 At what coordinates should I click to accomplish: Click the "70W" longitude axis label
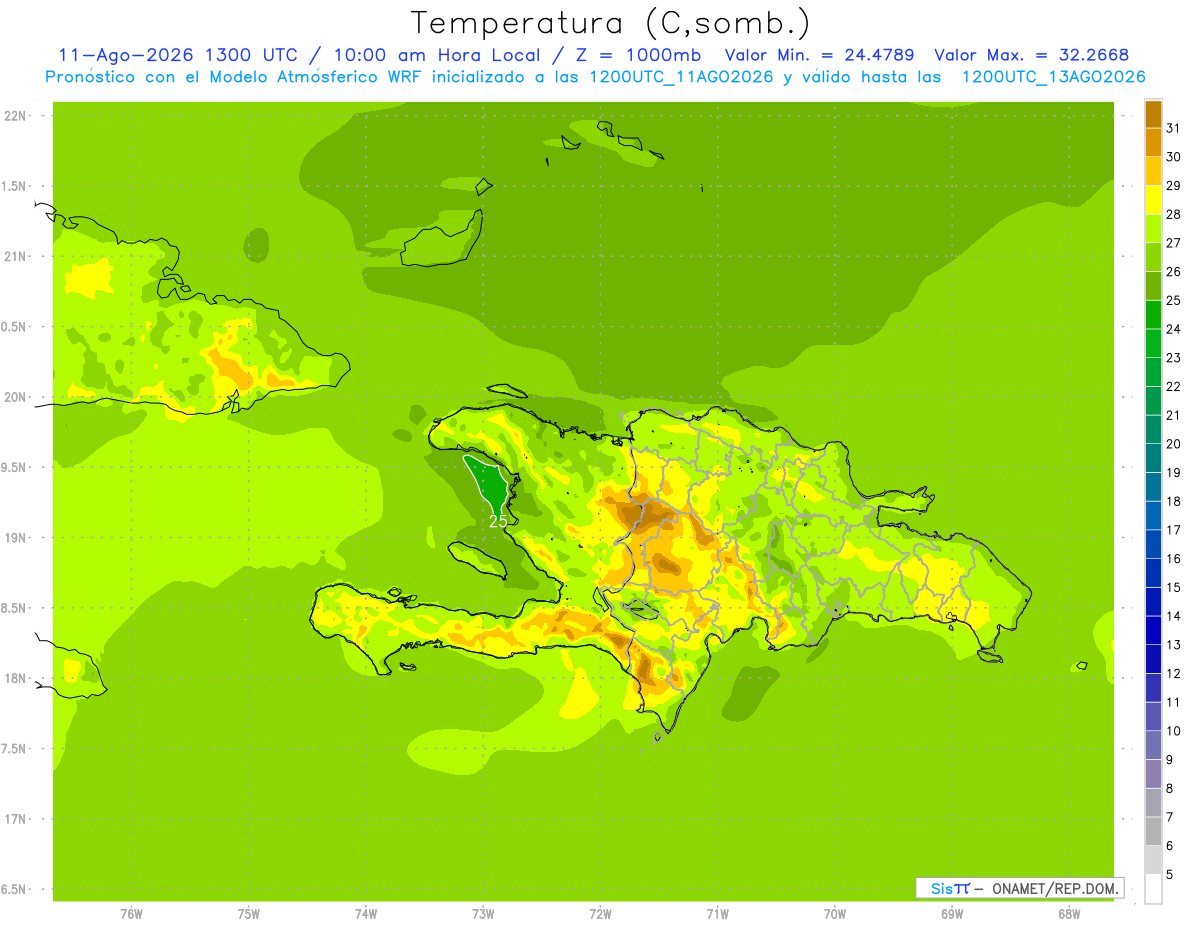(835, 914)
